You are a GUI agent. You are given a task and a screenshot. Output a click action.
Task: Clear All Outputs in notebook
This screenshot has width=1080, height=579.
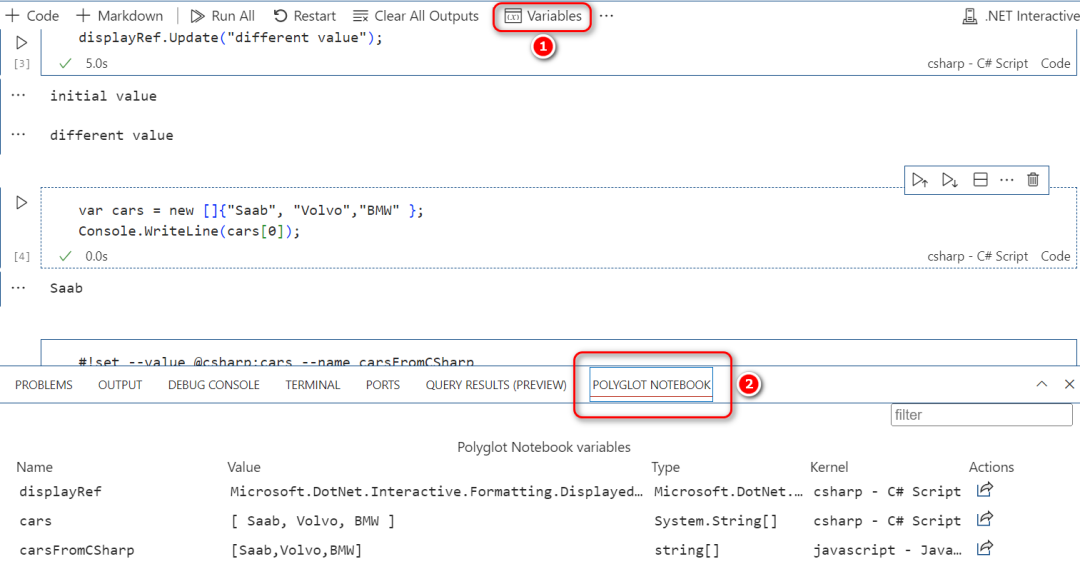(415, 16)
